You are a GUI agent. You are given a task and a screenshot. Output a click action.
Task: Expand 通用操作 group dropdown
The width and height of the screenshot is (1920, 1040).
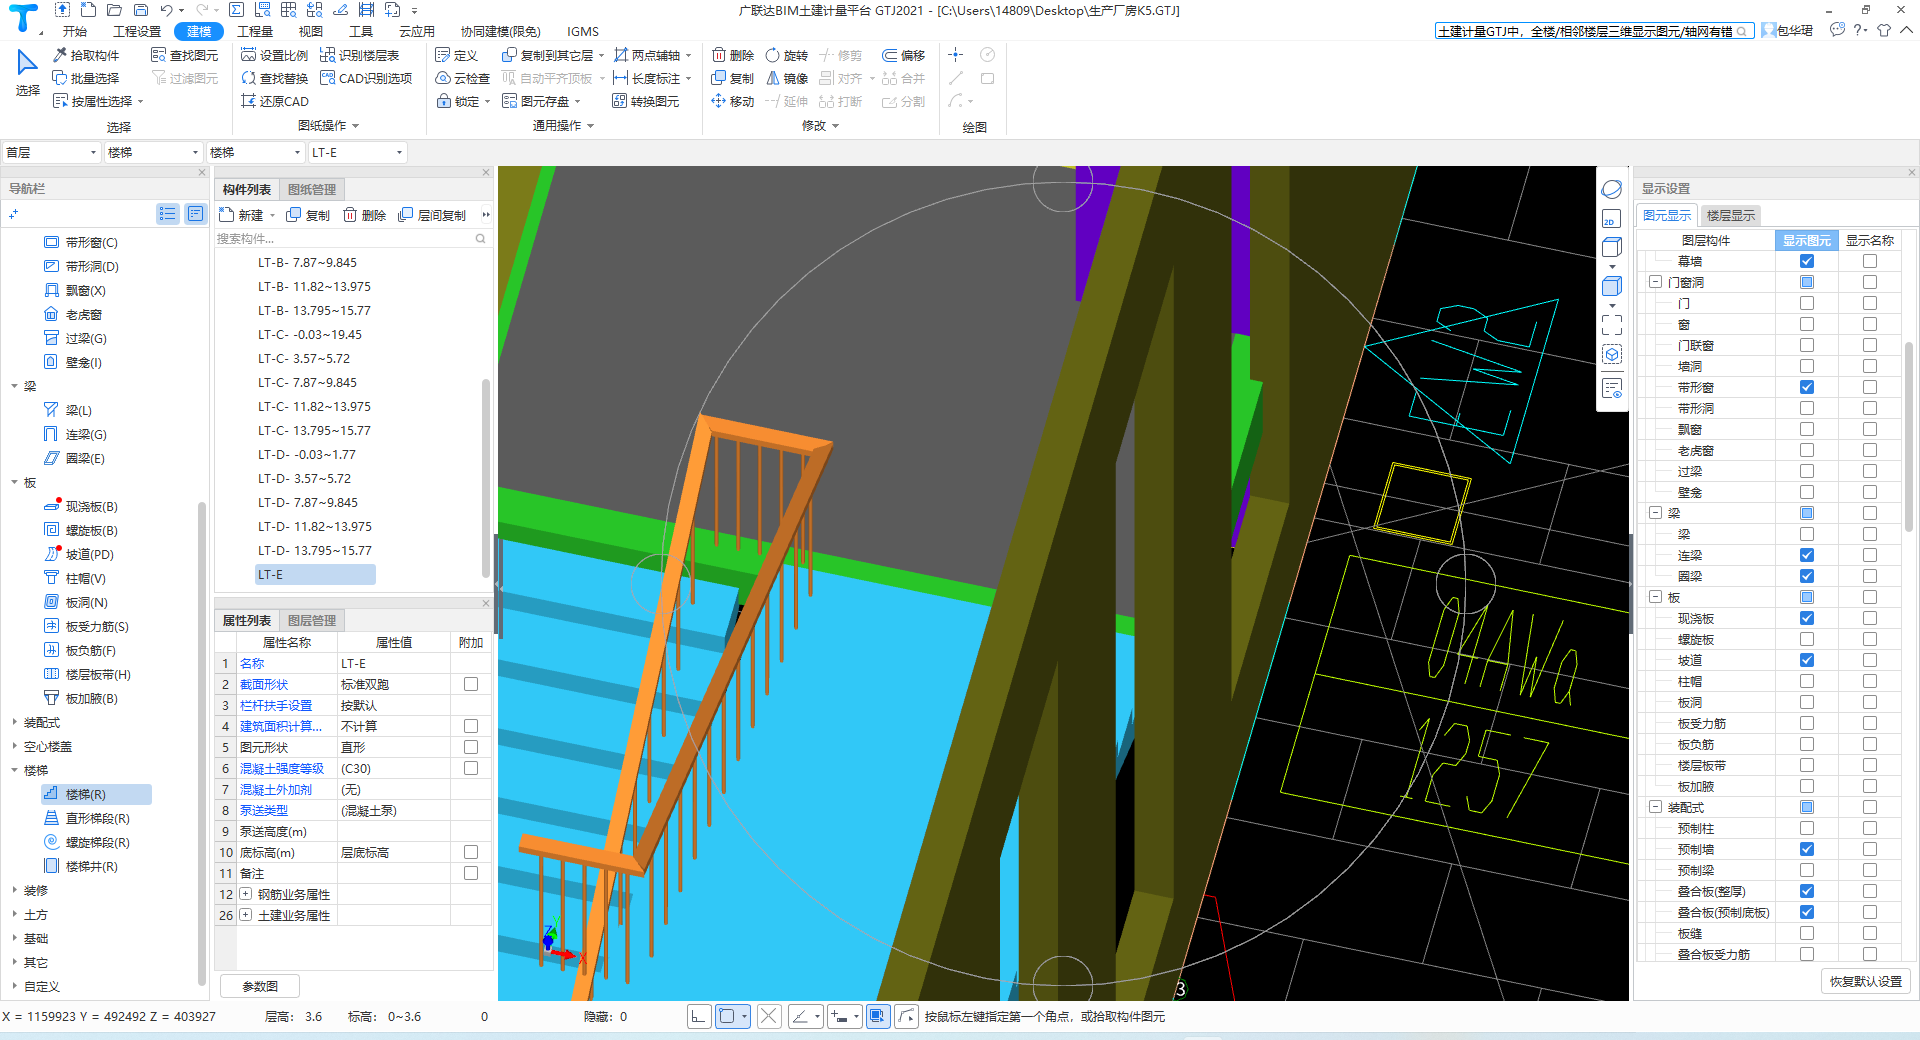click(x=563, y=125)
